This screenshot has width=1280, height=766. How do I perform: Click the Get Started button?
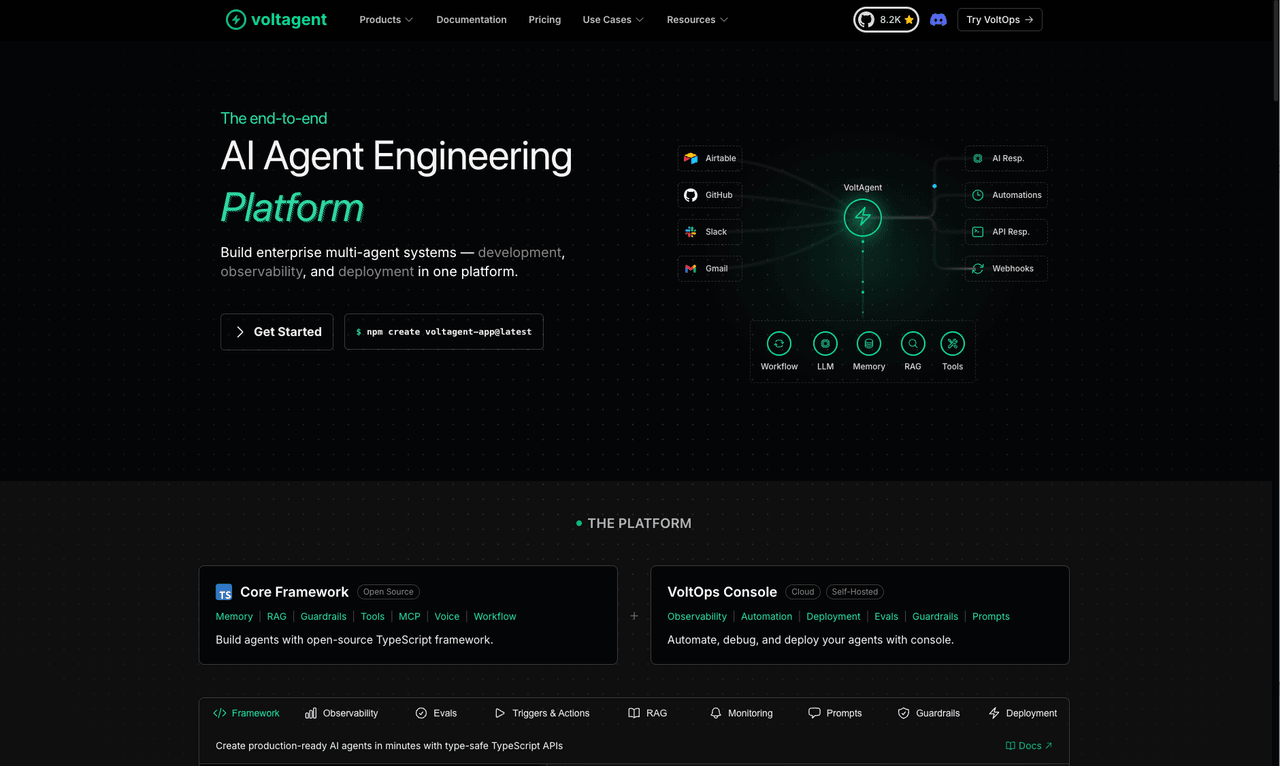(x=276, y=331)
